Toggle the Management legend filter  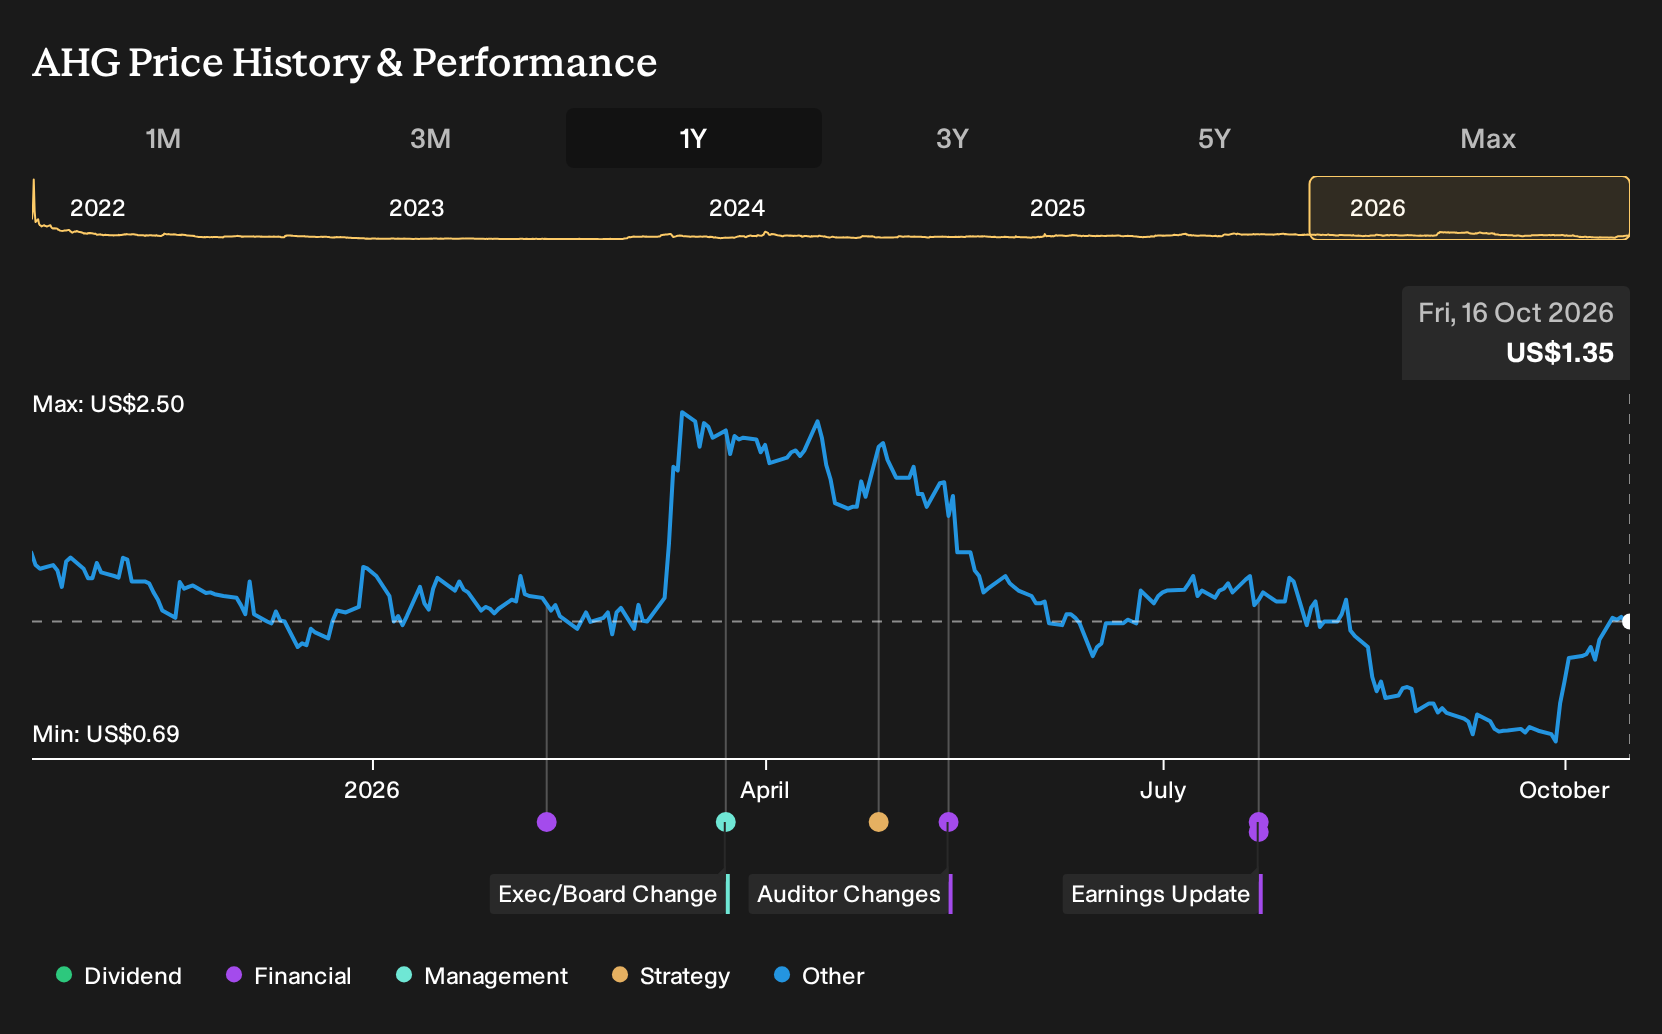click(482, 976)
